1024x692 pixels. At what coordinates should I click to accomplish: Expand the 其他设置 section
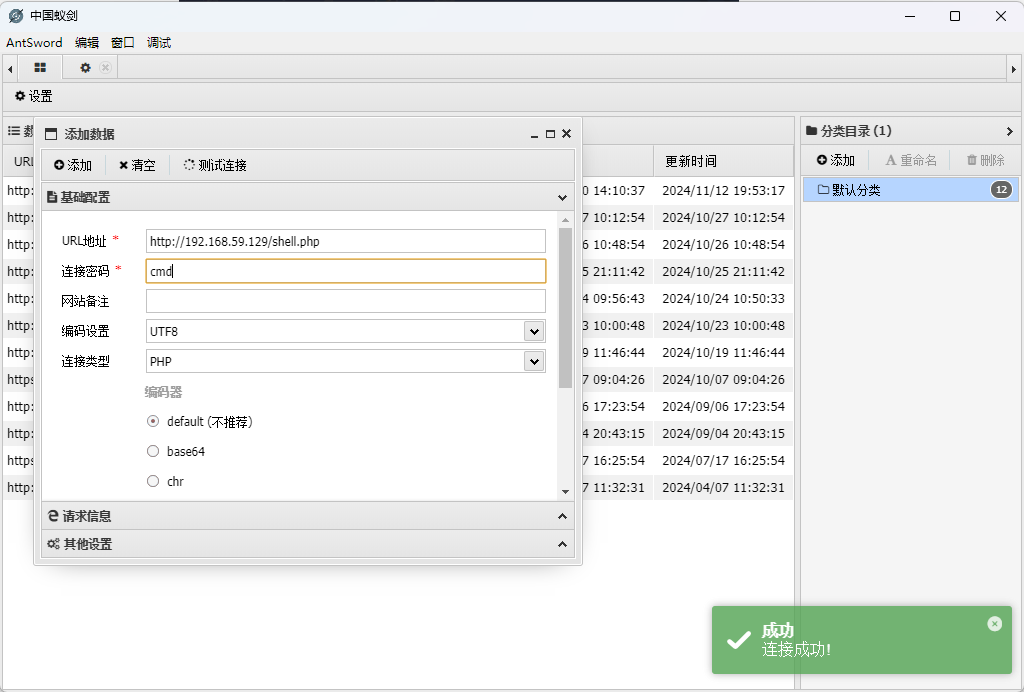coord(306,544)
